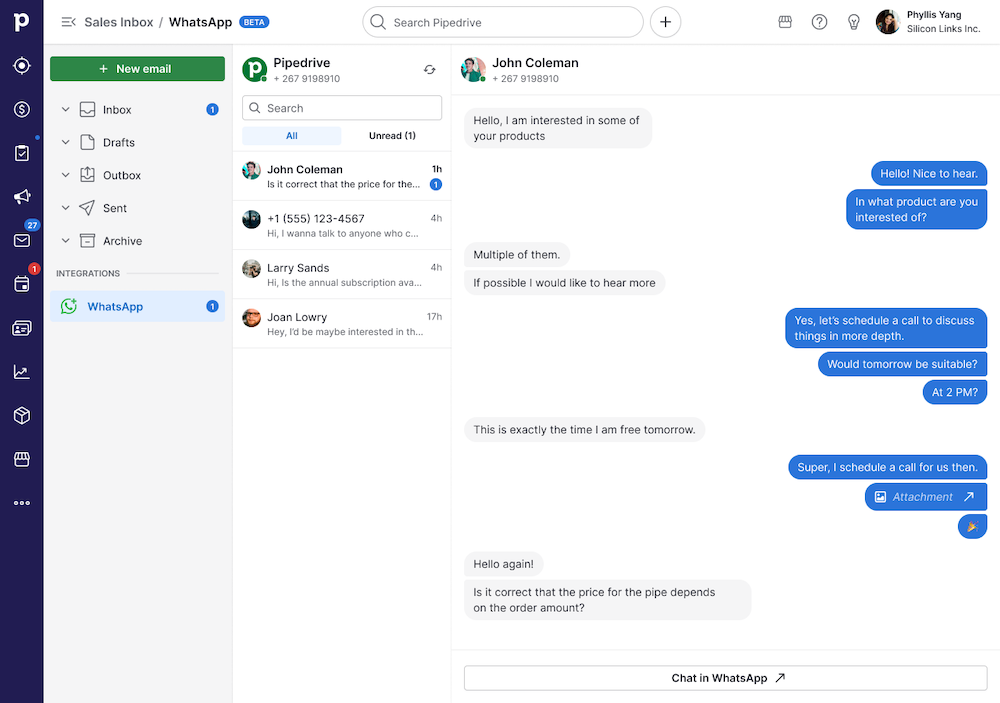
Task: Click Inbox unread count badge
Action: click(x=212, y=110)
